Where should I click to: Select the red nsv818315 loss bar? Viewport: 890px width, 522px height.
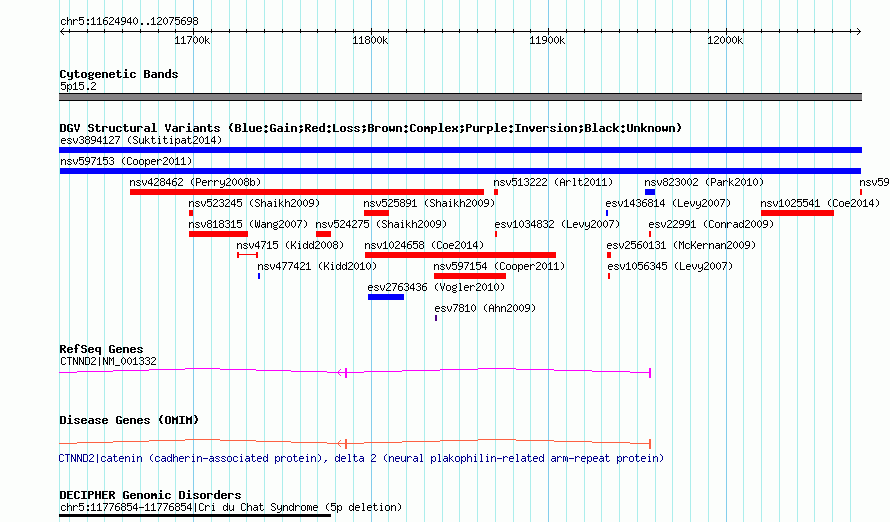pos(219,234)
